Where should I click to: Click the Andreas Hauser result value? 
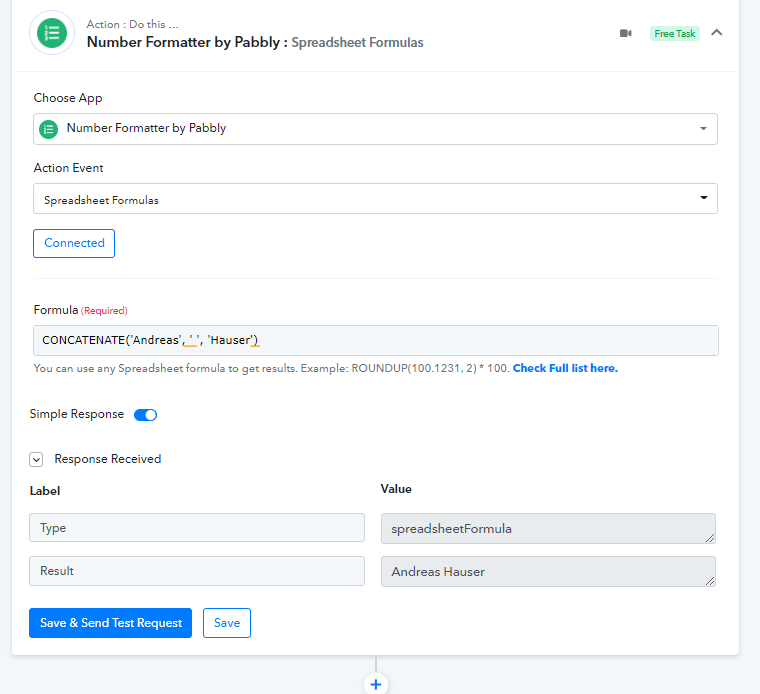tap(548, 571)
